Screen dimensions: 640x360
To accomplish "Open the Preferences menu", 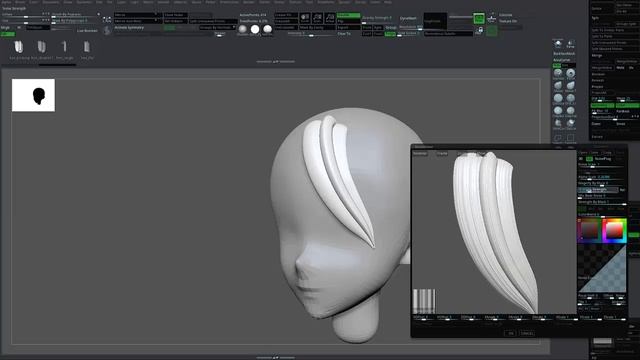I will click(229, 2).
